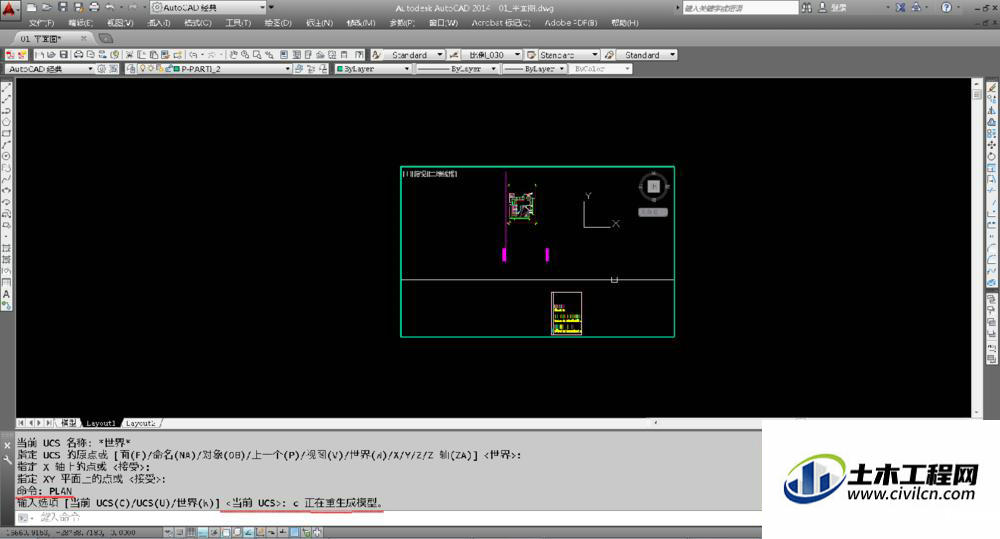
Task: Open the 窗口(W) menu
Action: pyautogui.click(x=443, y=22)
